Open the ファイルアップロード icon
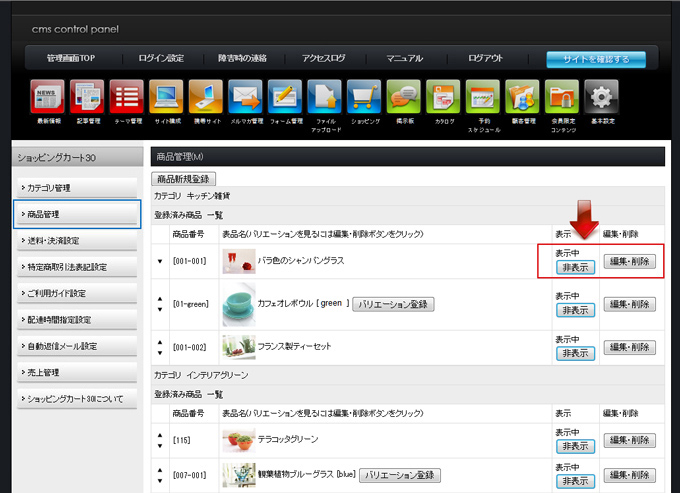 (x=325, y=98)
